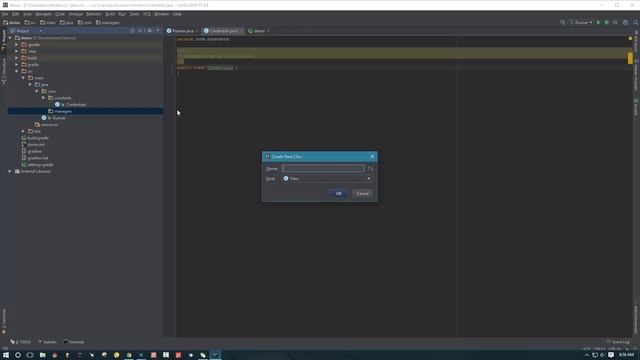The height and width of the screenshot is (360, 640).
Task: Open Cortana search circle on taskbar
Action: tap(18, 355)
